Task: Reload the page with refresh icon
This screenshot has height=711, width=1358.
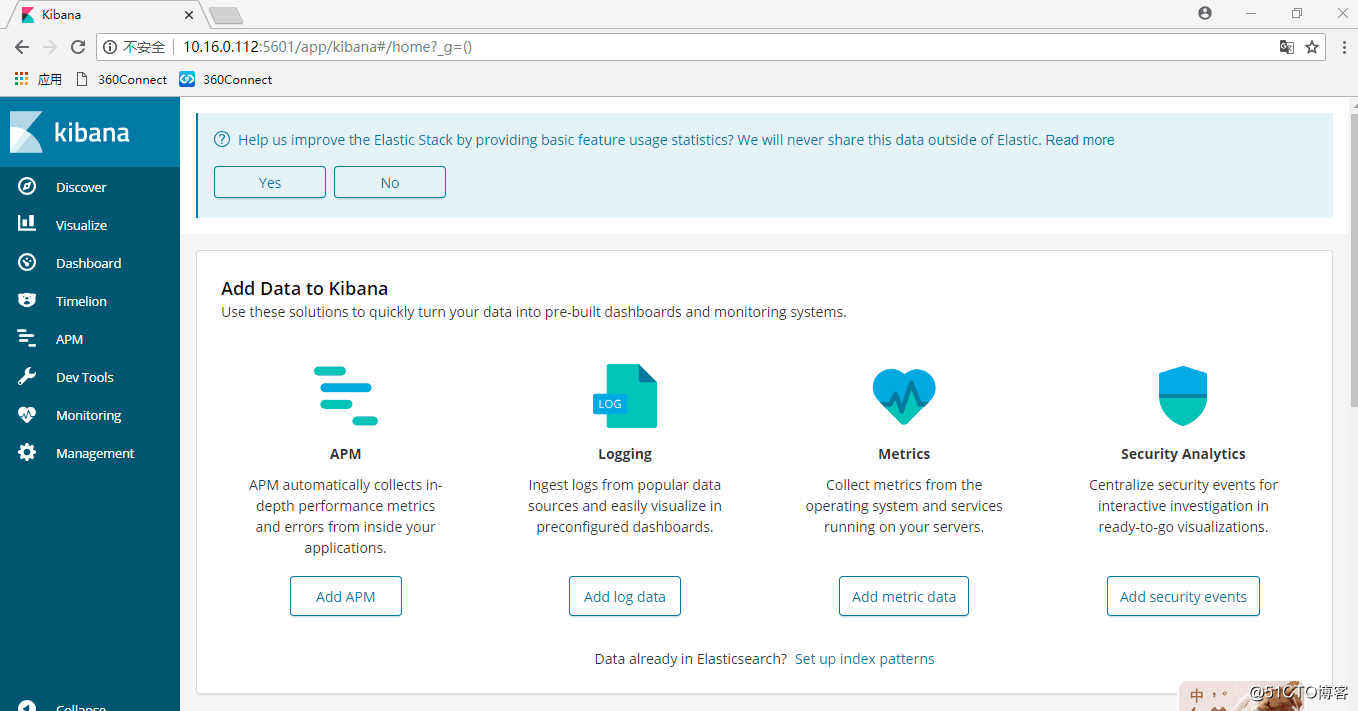Action: [78, 47]
